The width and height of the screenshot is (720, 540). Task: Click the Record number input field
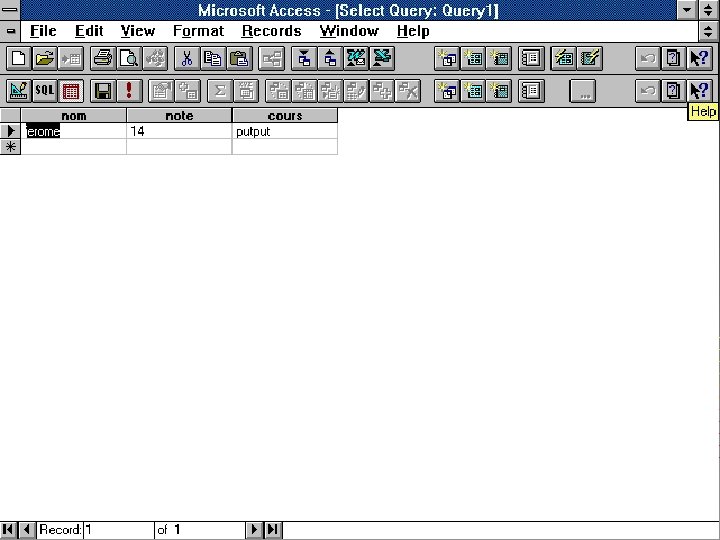click(x=119, y=530)
